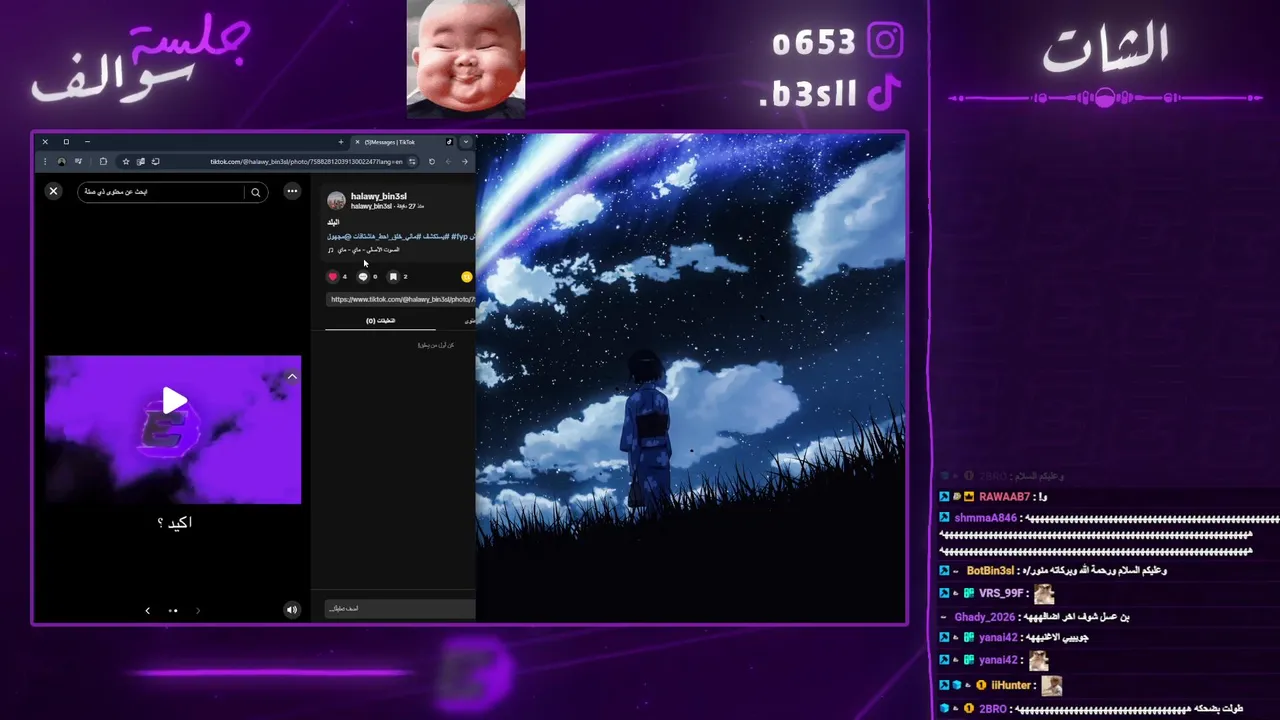
Task: Click the crown badge beside RAWAAB7
Action: coord(969,497)
